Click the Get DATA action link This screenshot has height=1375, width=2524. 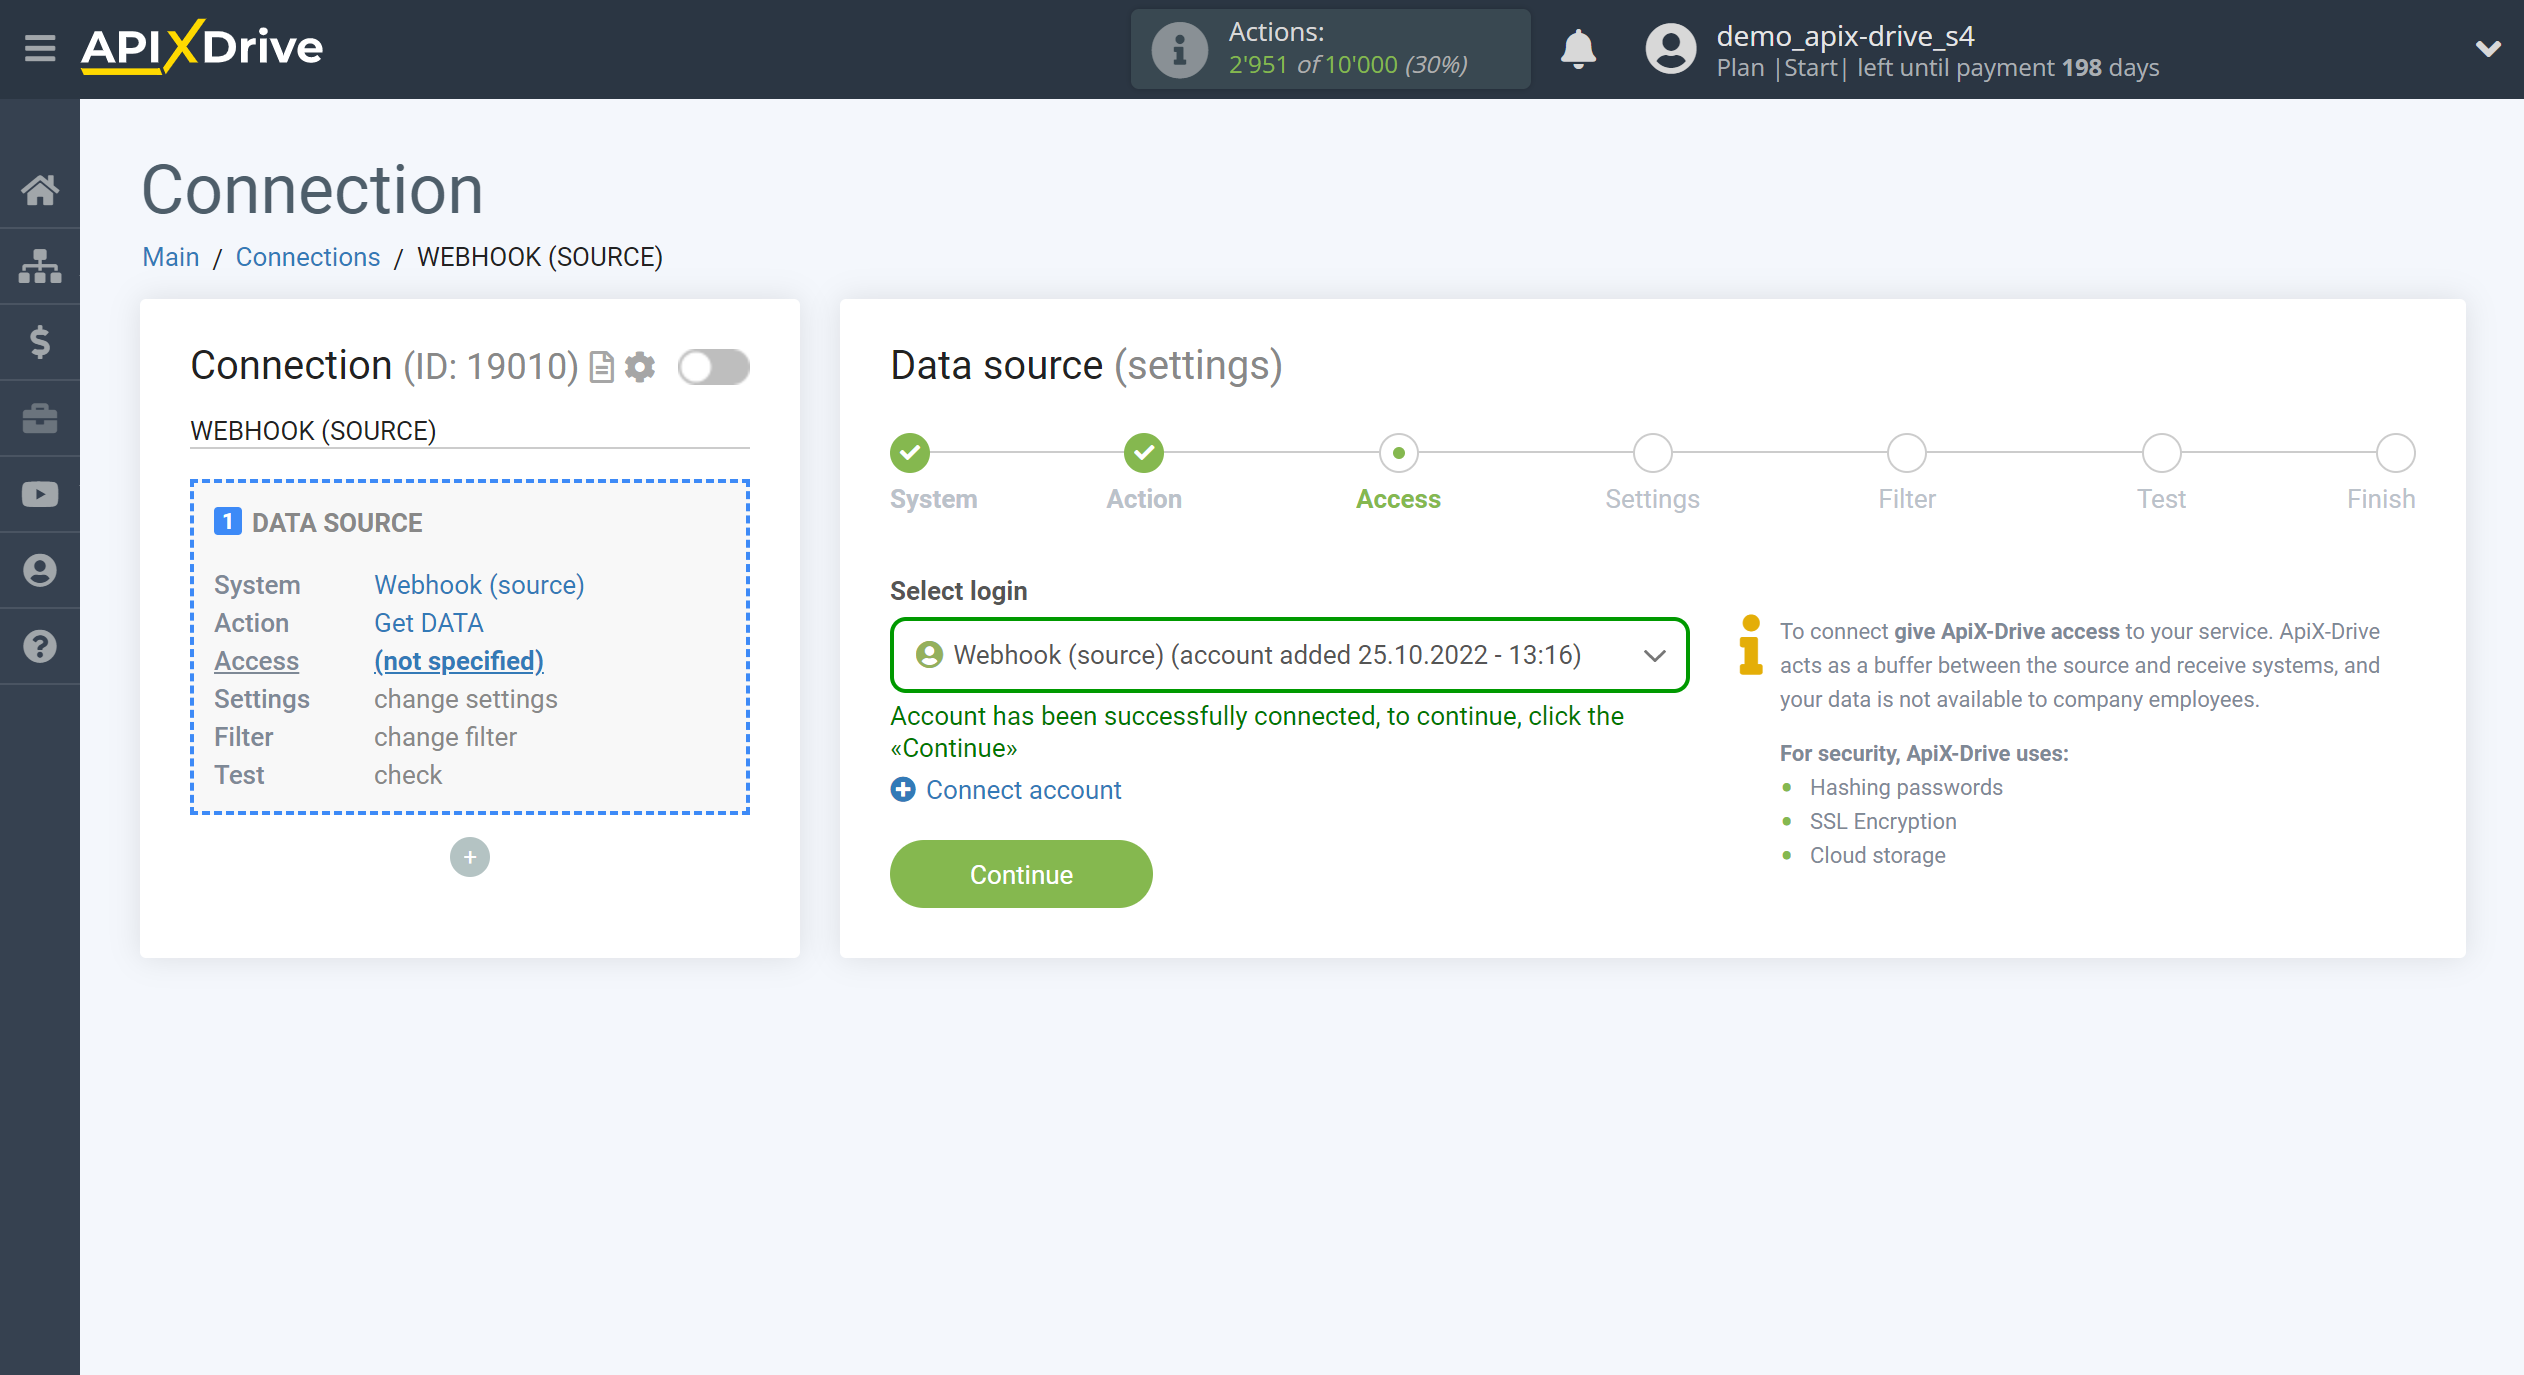click(429, 623)
